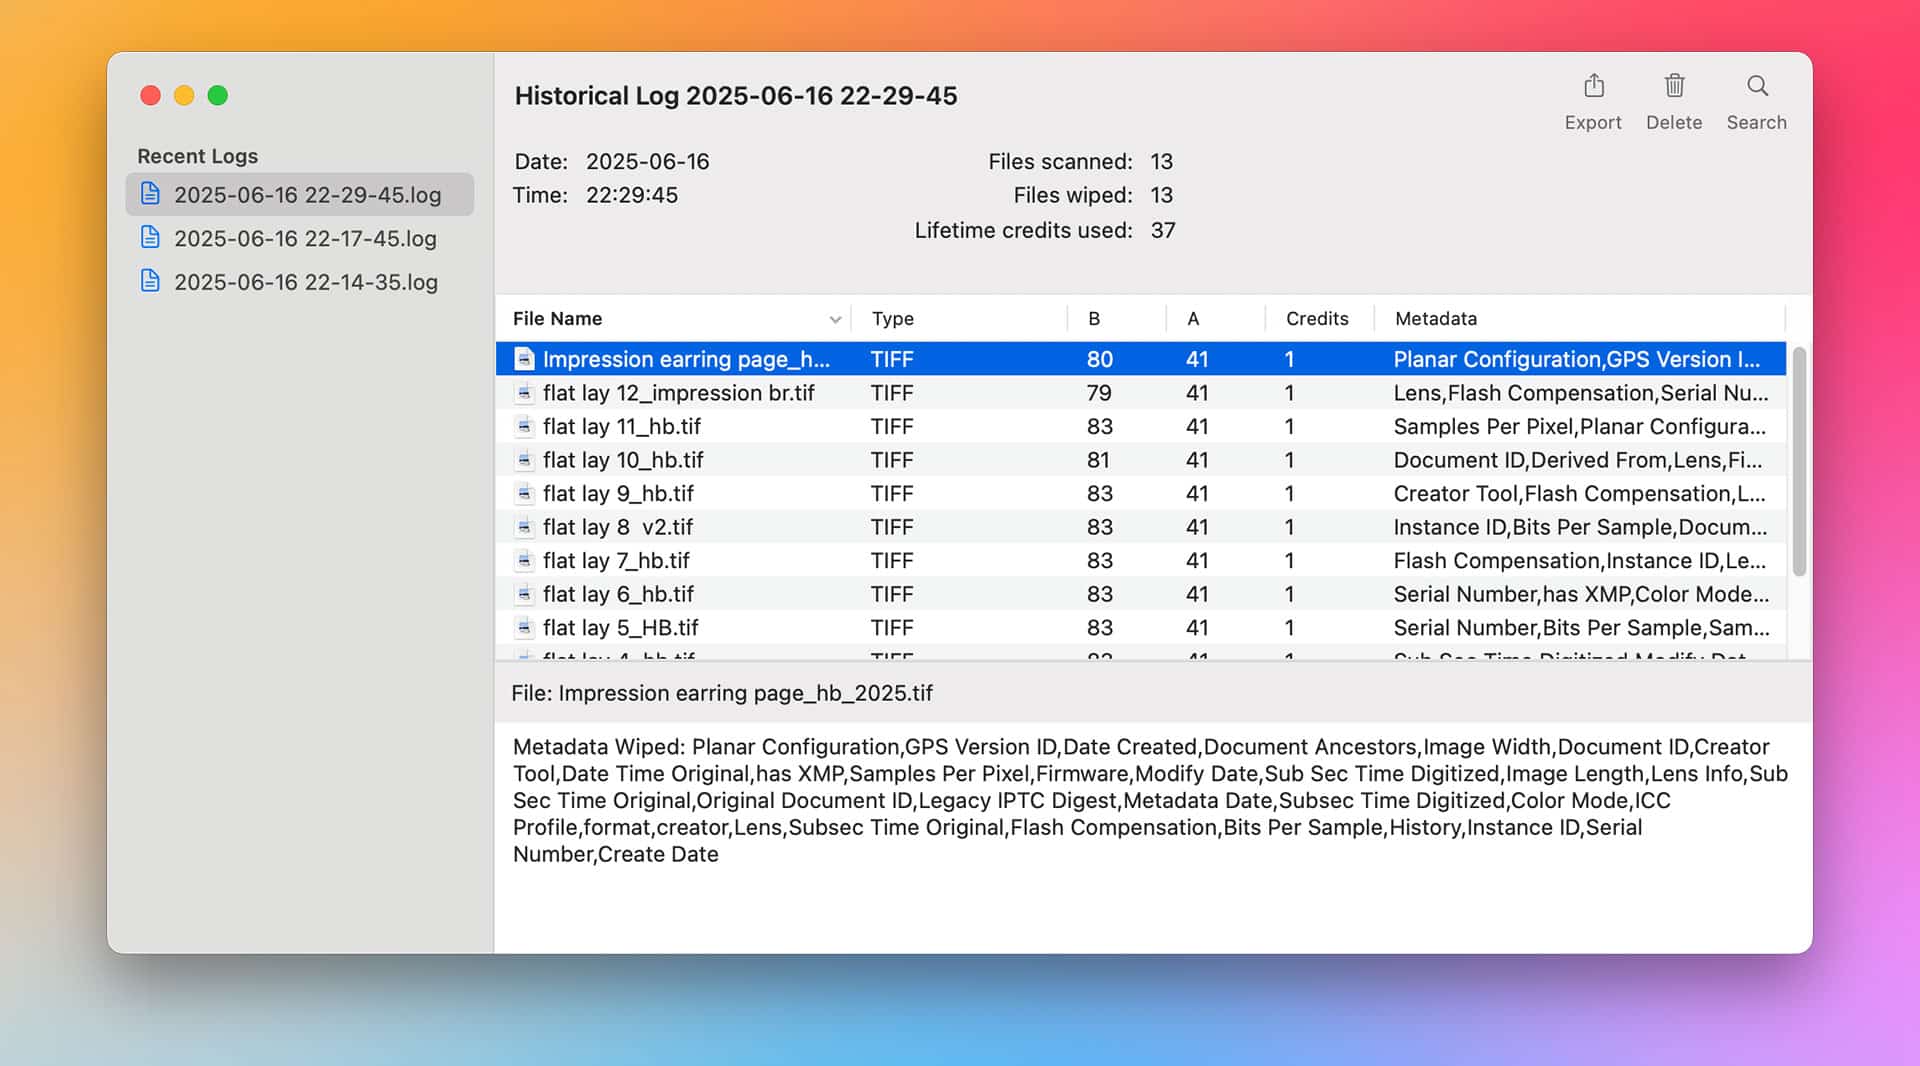Sort table by Metadata column header
Image resolution: width=1920 pixels, height=1066 pixels.
click(x=1580, y=318)
